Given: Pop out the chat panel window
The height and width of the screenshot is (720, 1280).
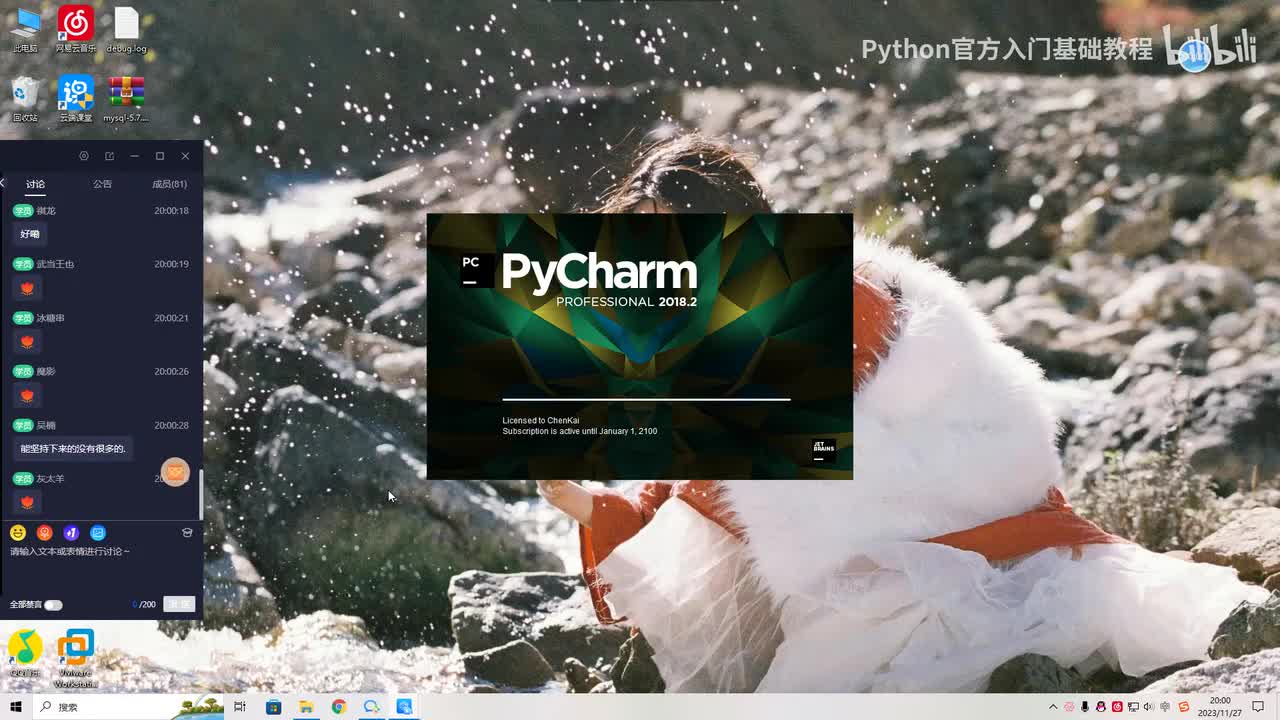Looking at the screenshot, I should (x=109, y=156).
